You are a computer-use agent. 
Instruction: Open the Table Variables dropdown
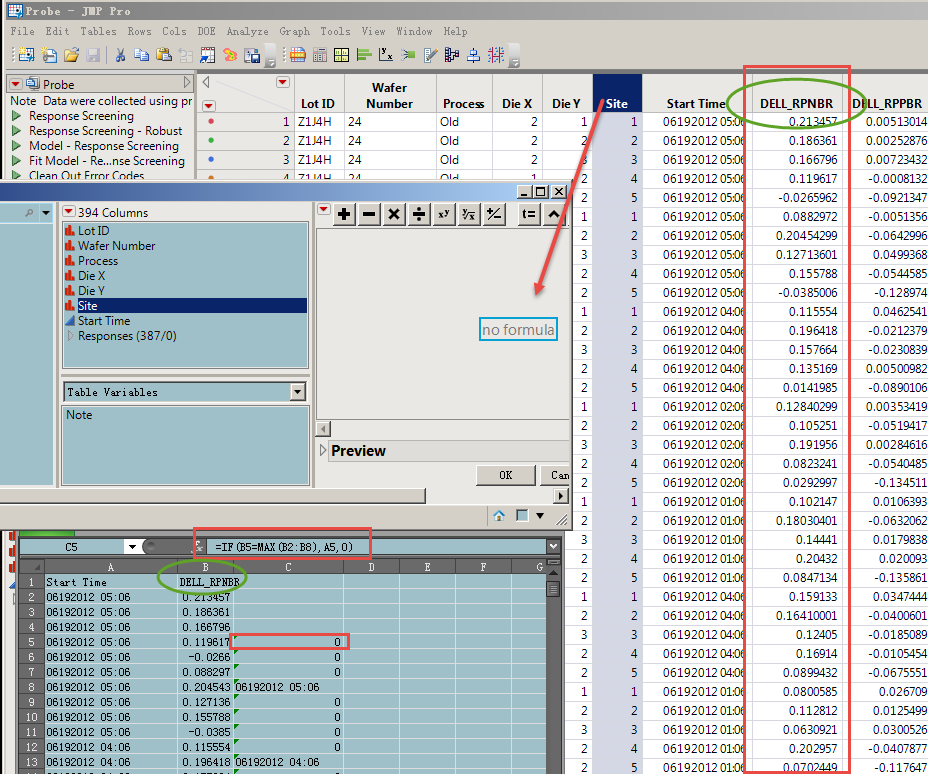tap(297, 392)
